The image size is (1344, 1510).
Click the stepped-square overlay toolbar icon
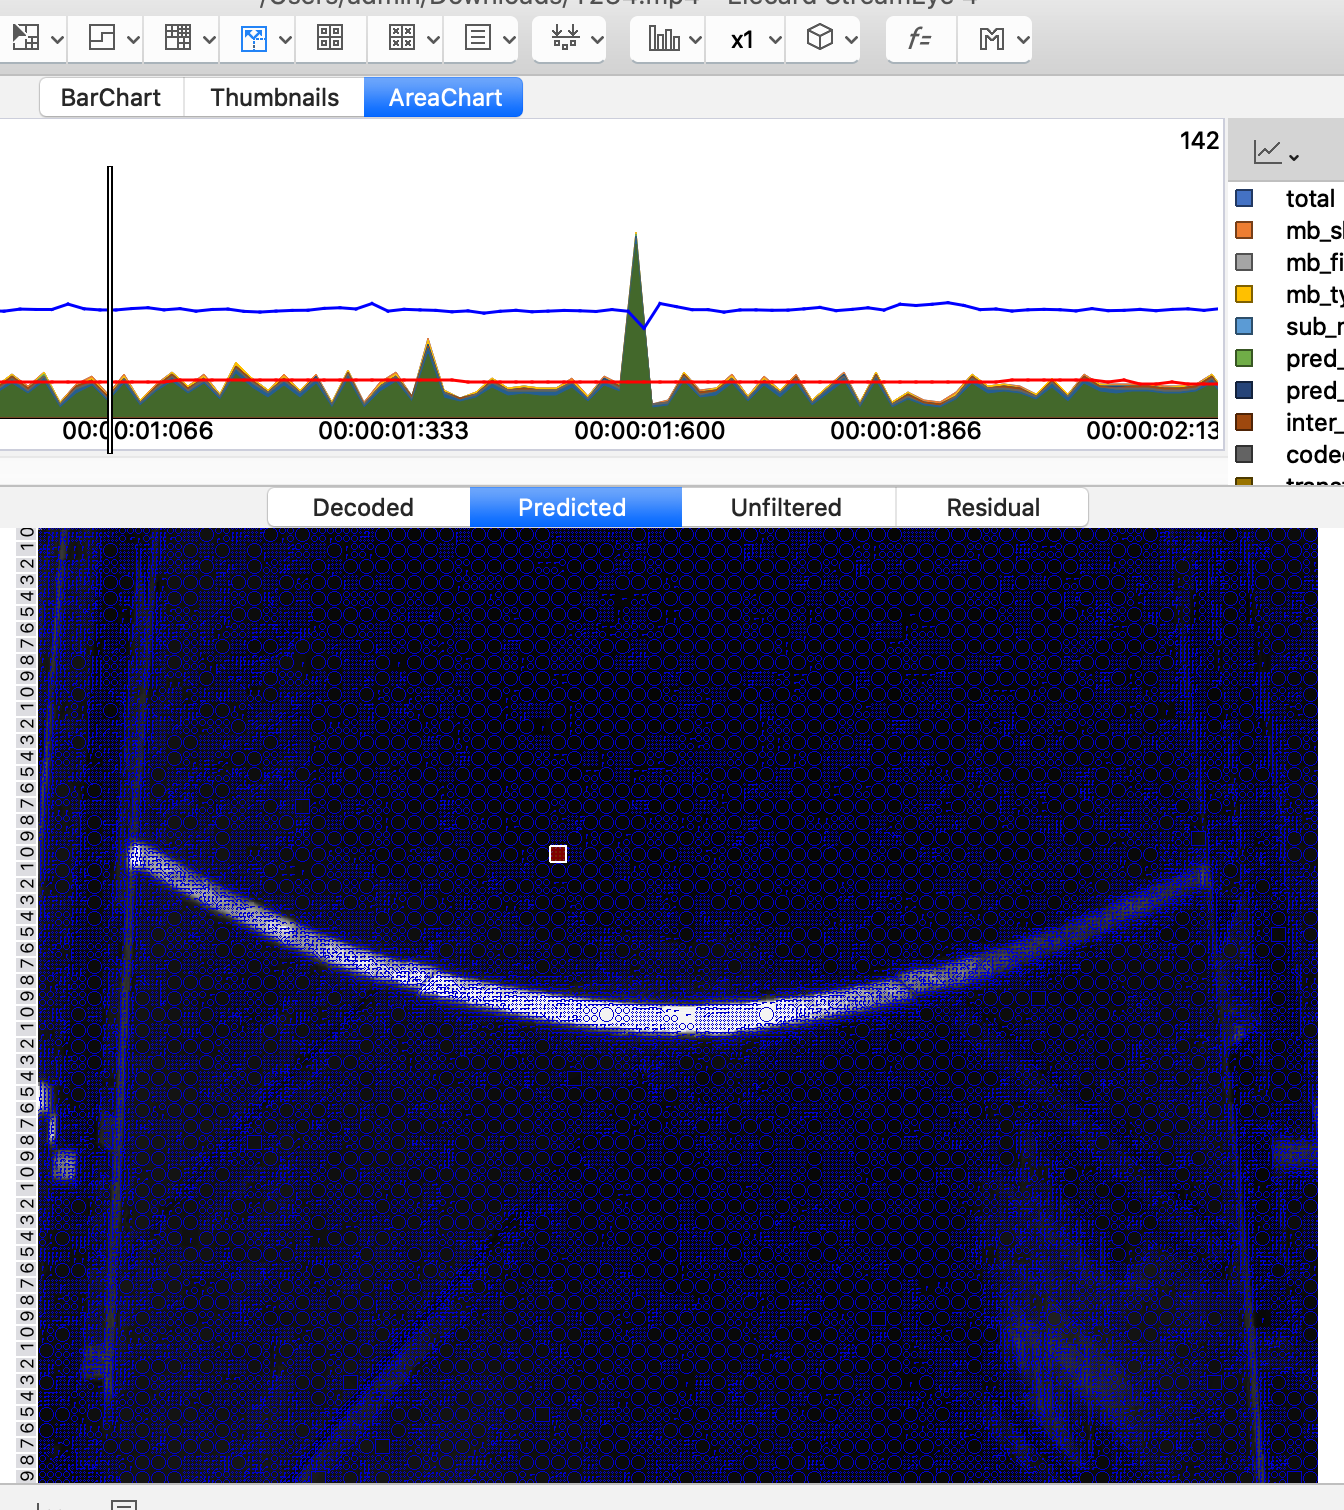coord(102,39)
